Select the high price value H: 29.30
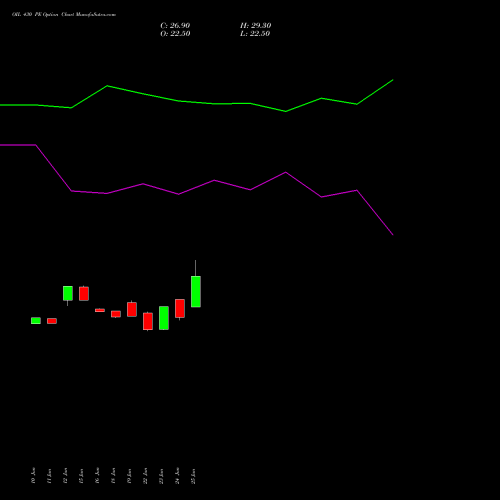Viewport: 500px width, 500px height. pyautogui.click(x=256, y=26)
